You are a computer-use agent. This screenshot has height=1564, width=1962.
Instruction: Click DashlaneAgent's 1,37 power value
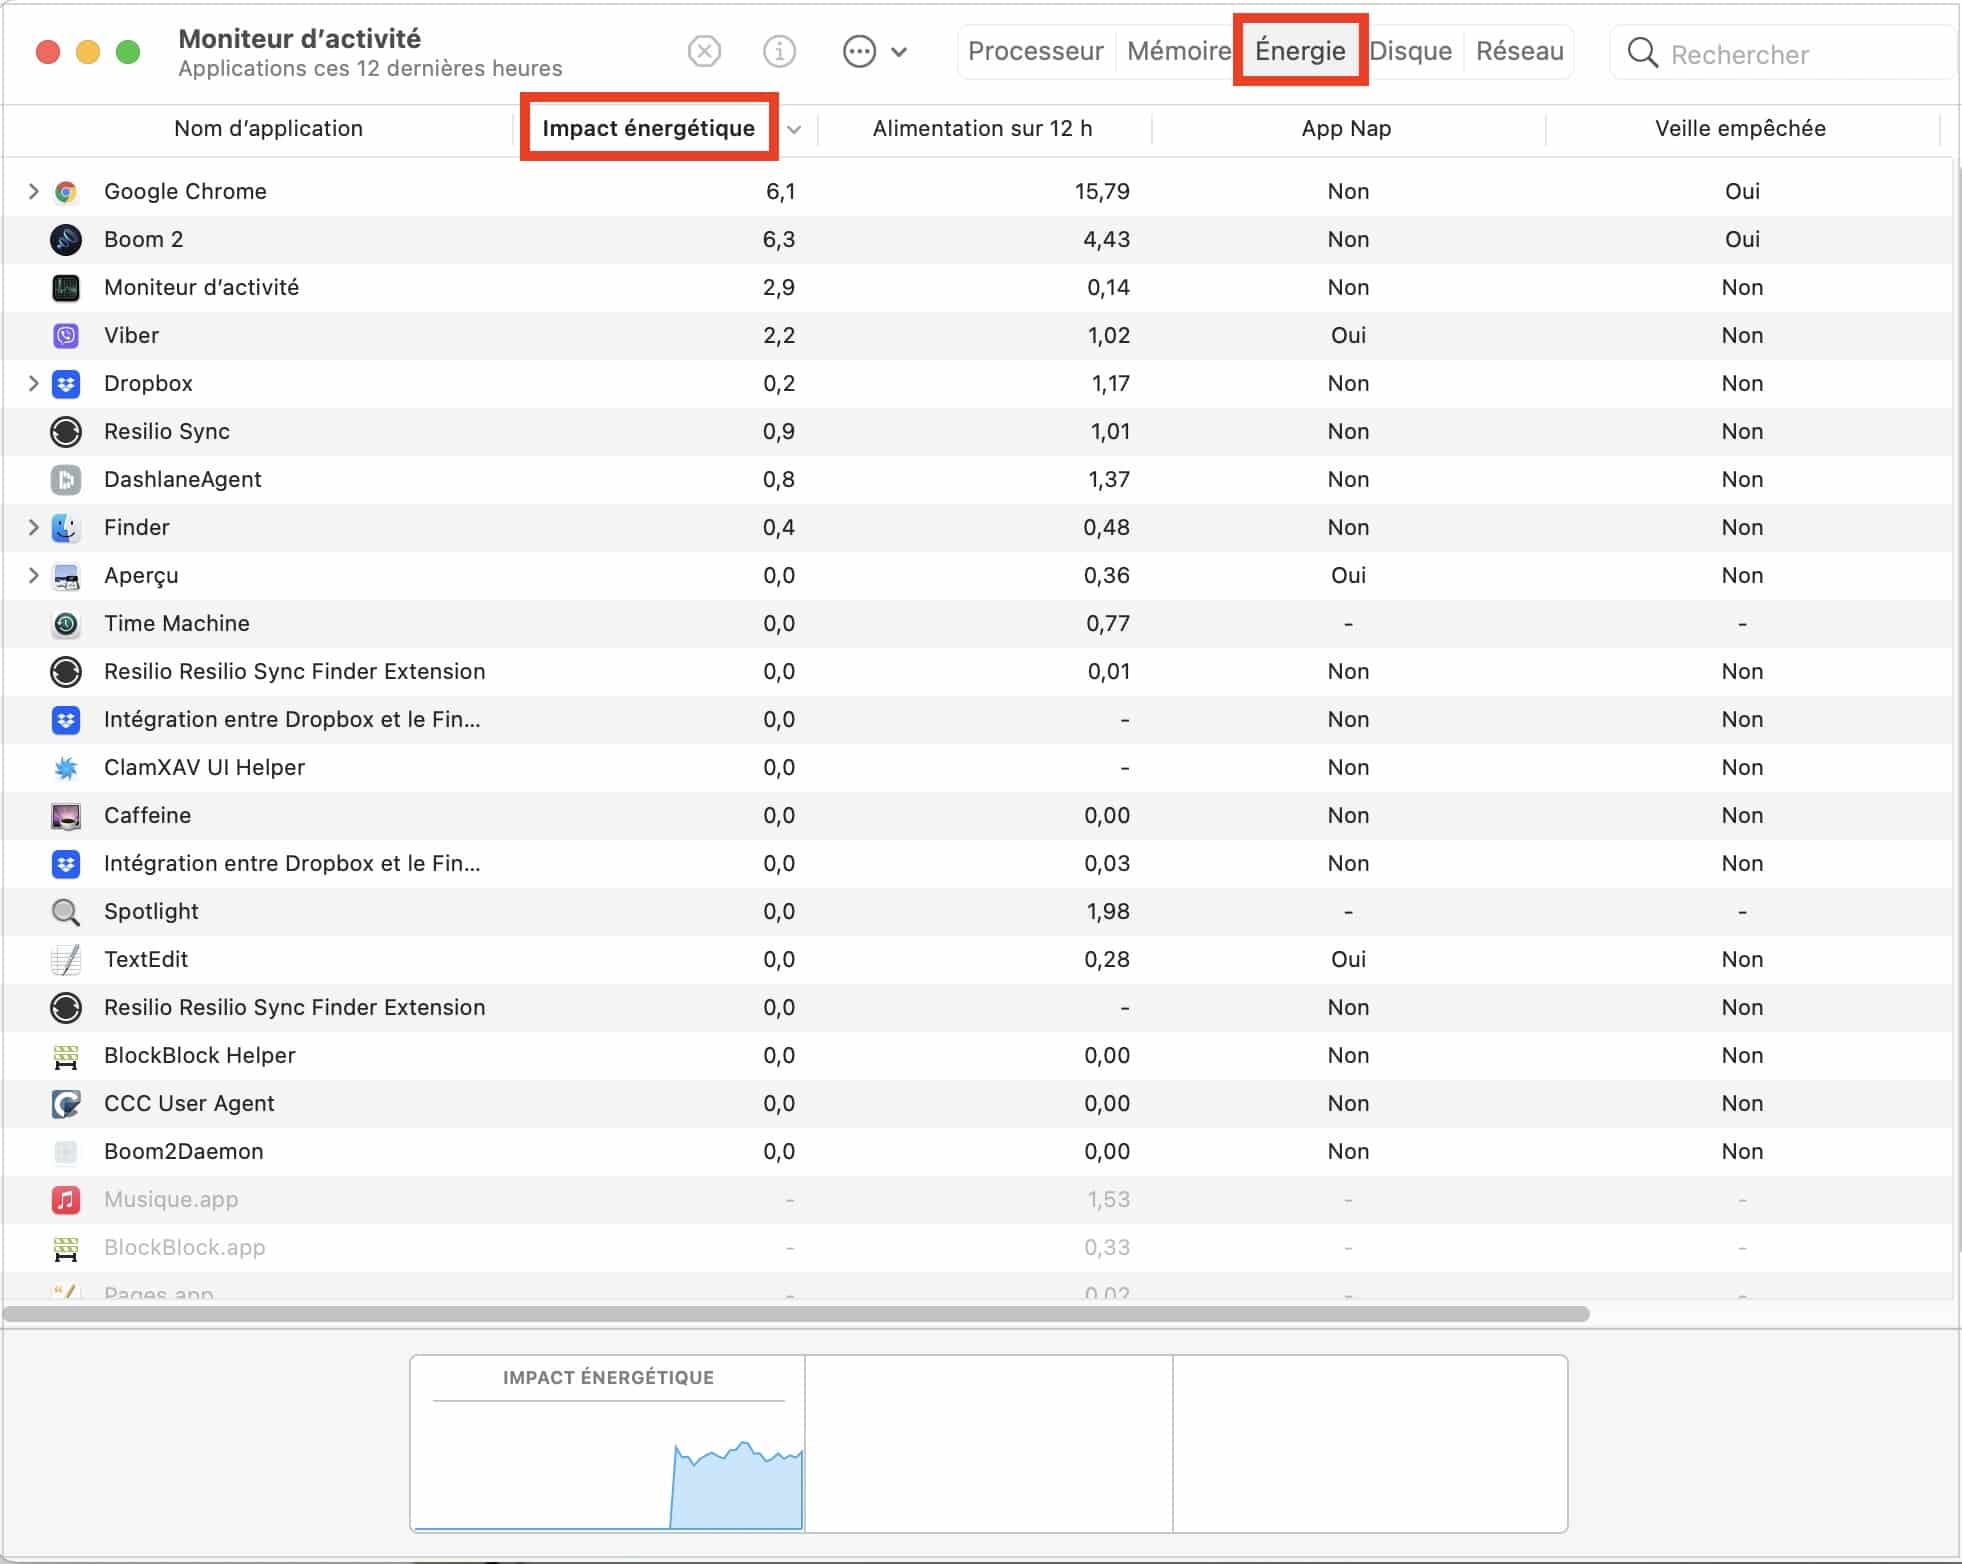(1109, 479)
